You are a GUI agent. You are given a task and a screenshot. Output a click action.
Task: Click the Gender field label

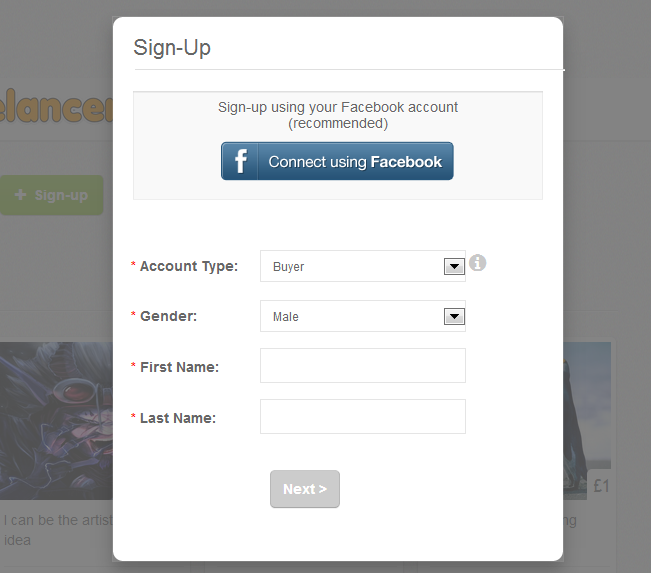pyautogui.click(x=168, y=317)
